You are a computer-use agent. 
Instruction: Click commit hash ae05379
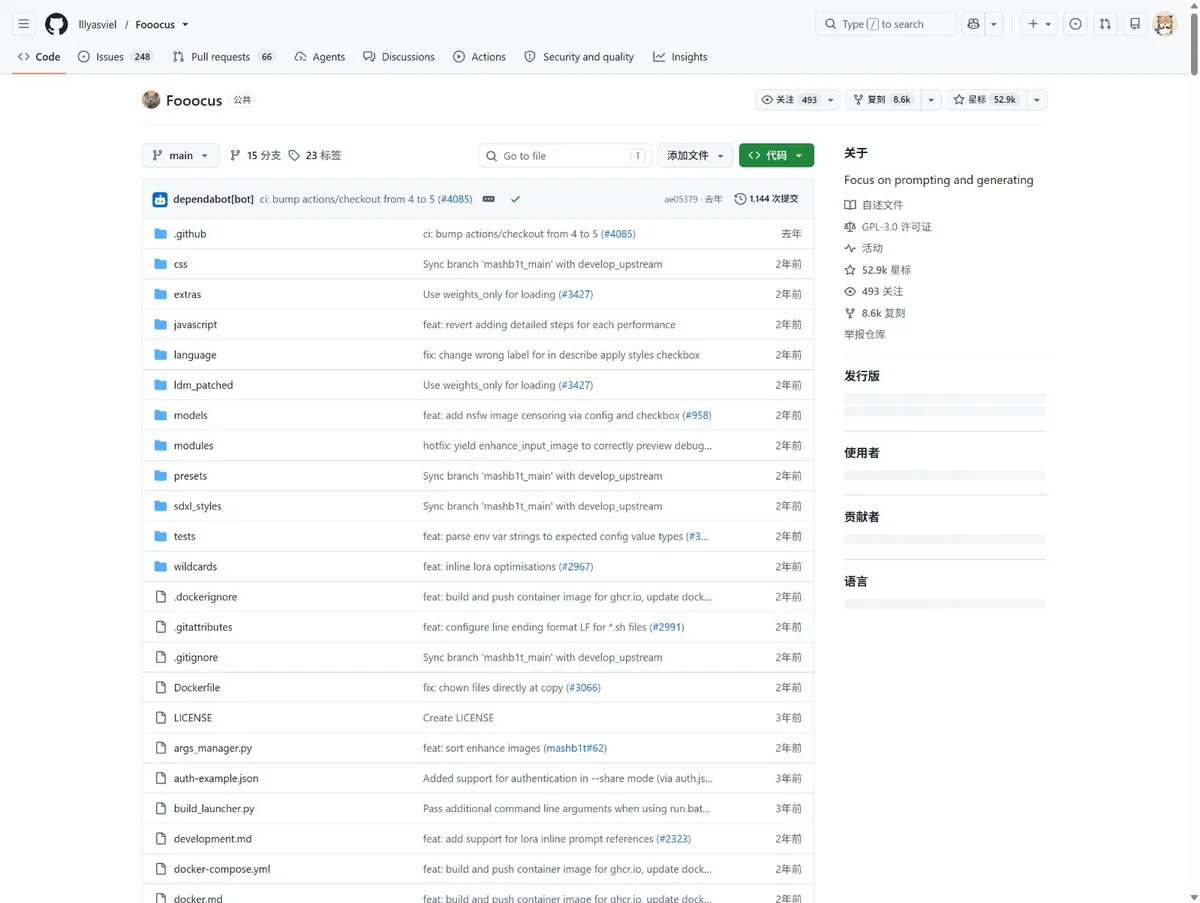coord(681,199)
